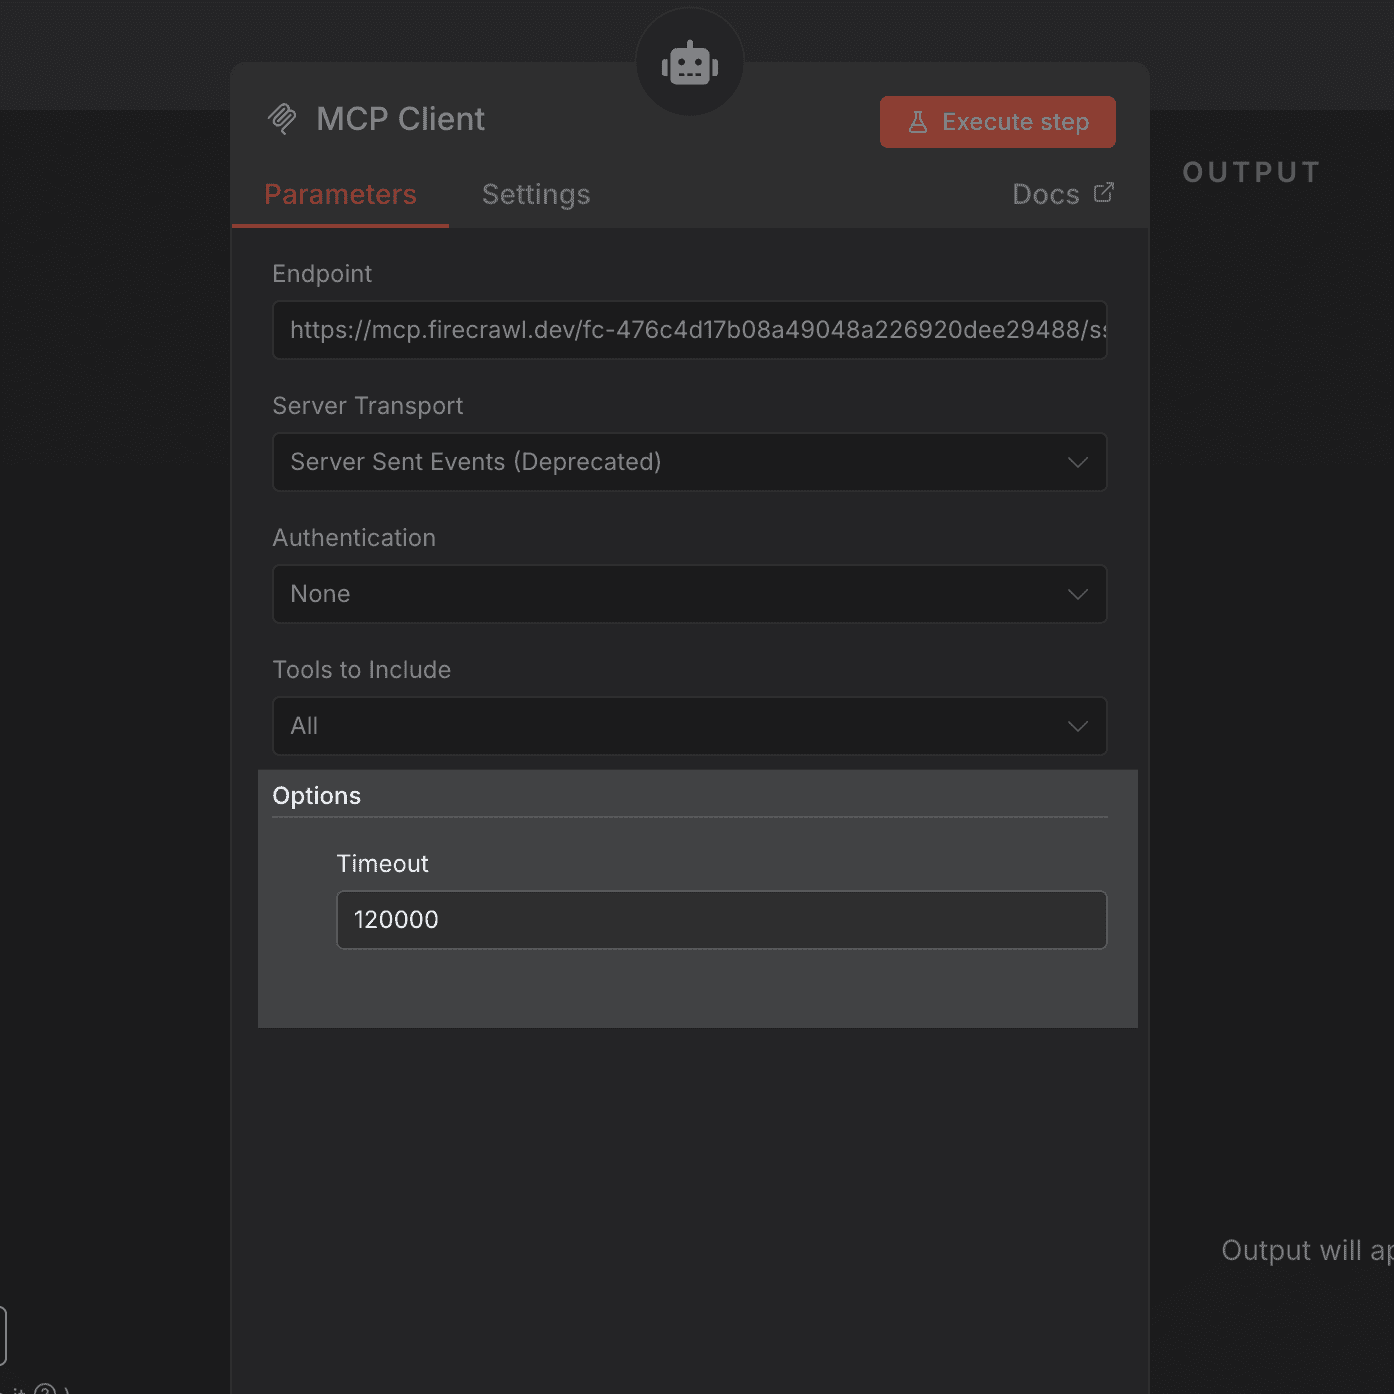Click the Server Transport chevron icon
Image resolution: width=1394 pixels, height=1394 pixels.
click(x=1078, y=462)
